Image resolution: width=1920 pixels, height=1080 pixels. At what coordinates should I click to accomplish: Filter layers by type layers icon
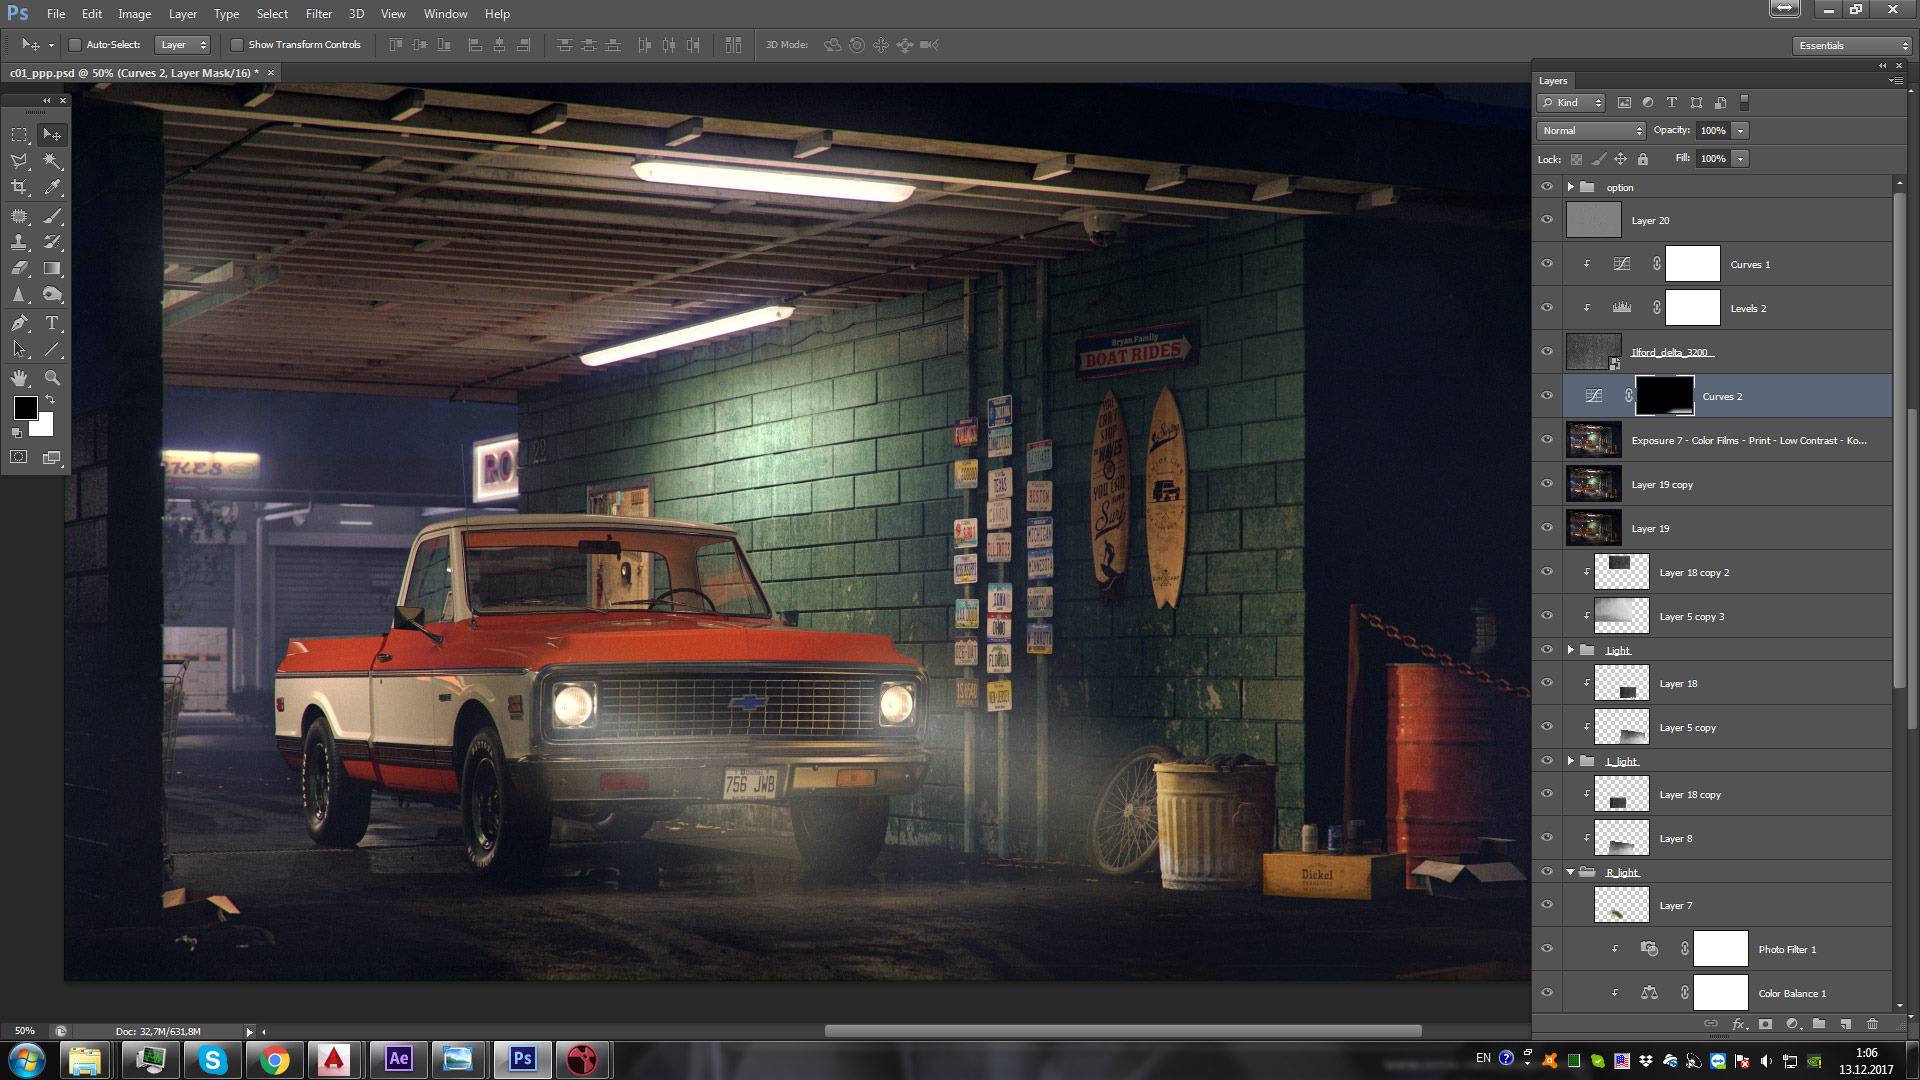[1672, 103]
